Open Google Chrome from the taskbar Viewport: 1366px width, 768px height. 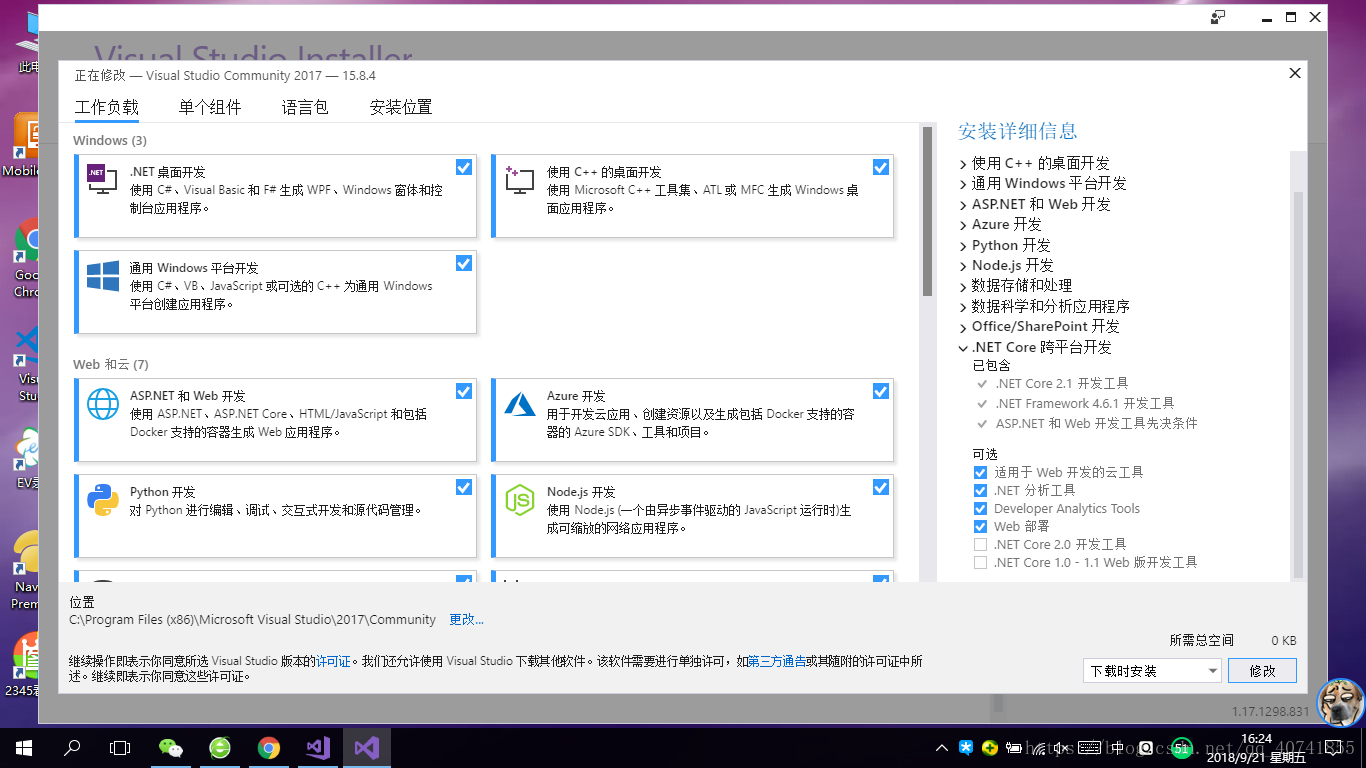(268, 747)
